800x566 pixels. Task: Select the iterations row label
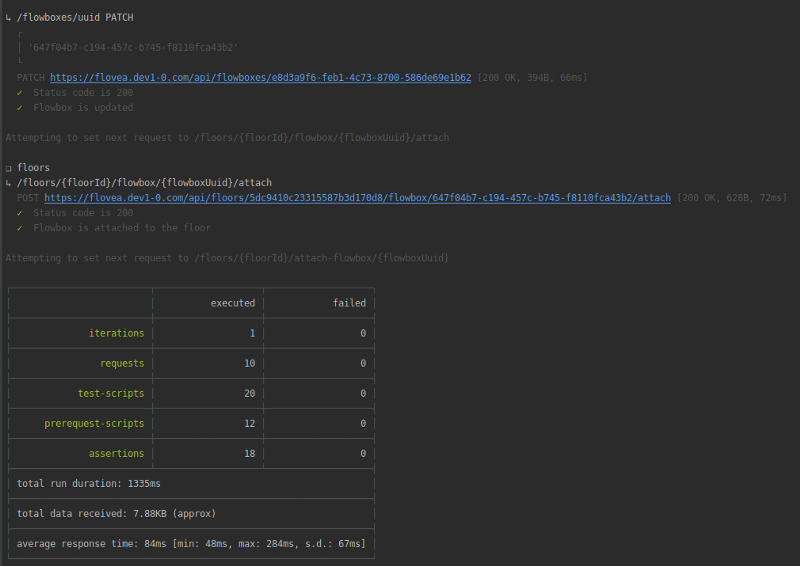pos(116,333)
